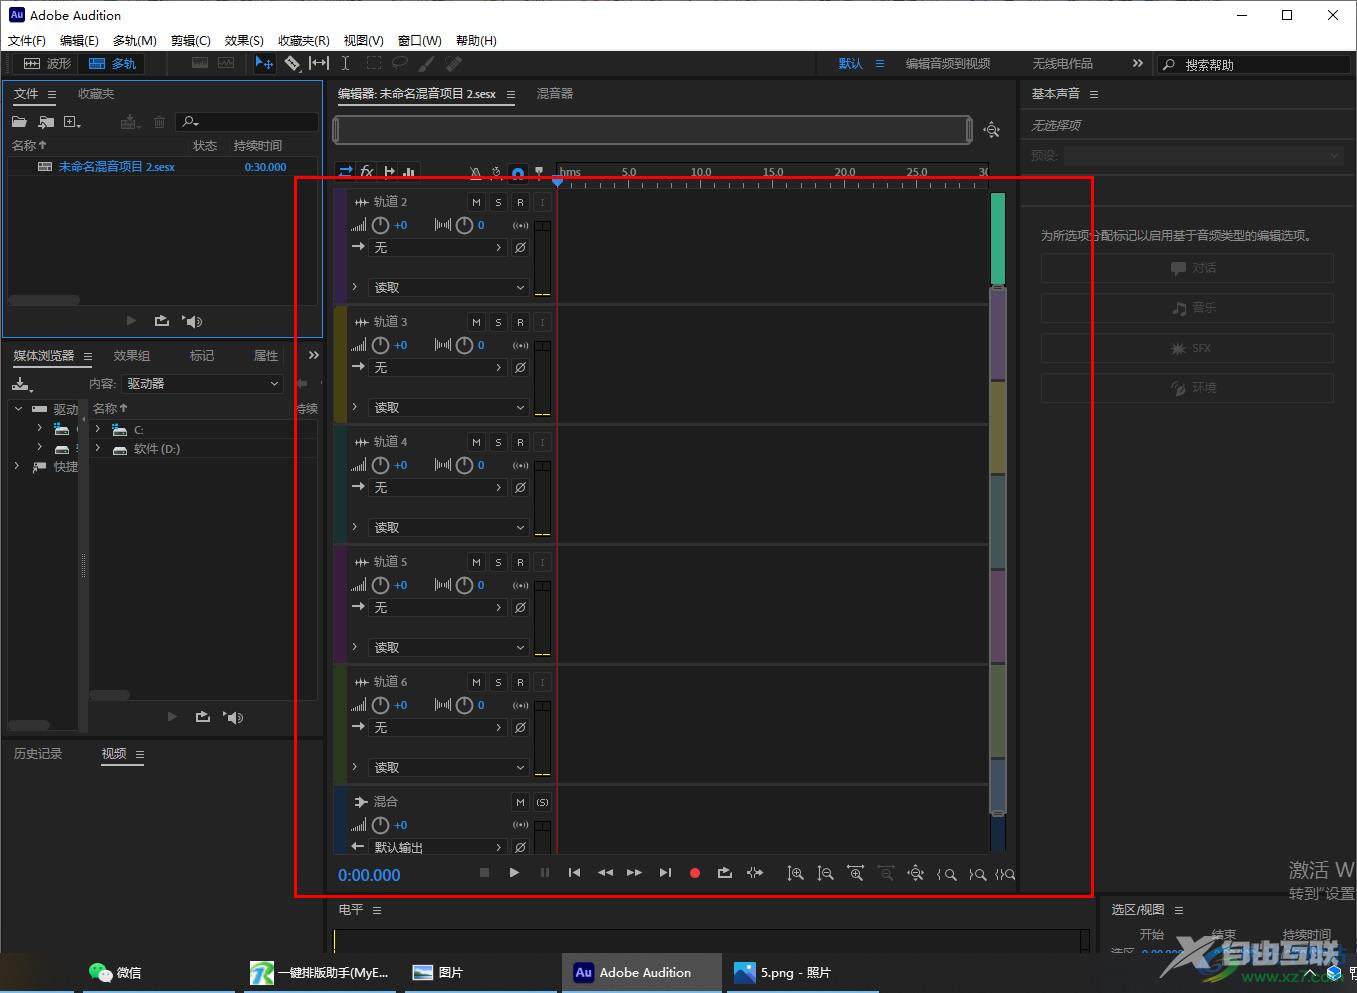Screen dimensions: 1357x993
Task: Arm track 轨道 4 for recording
Action: (520, 442)
